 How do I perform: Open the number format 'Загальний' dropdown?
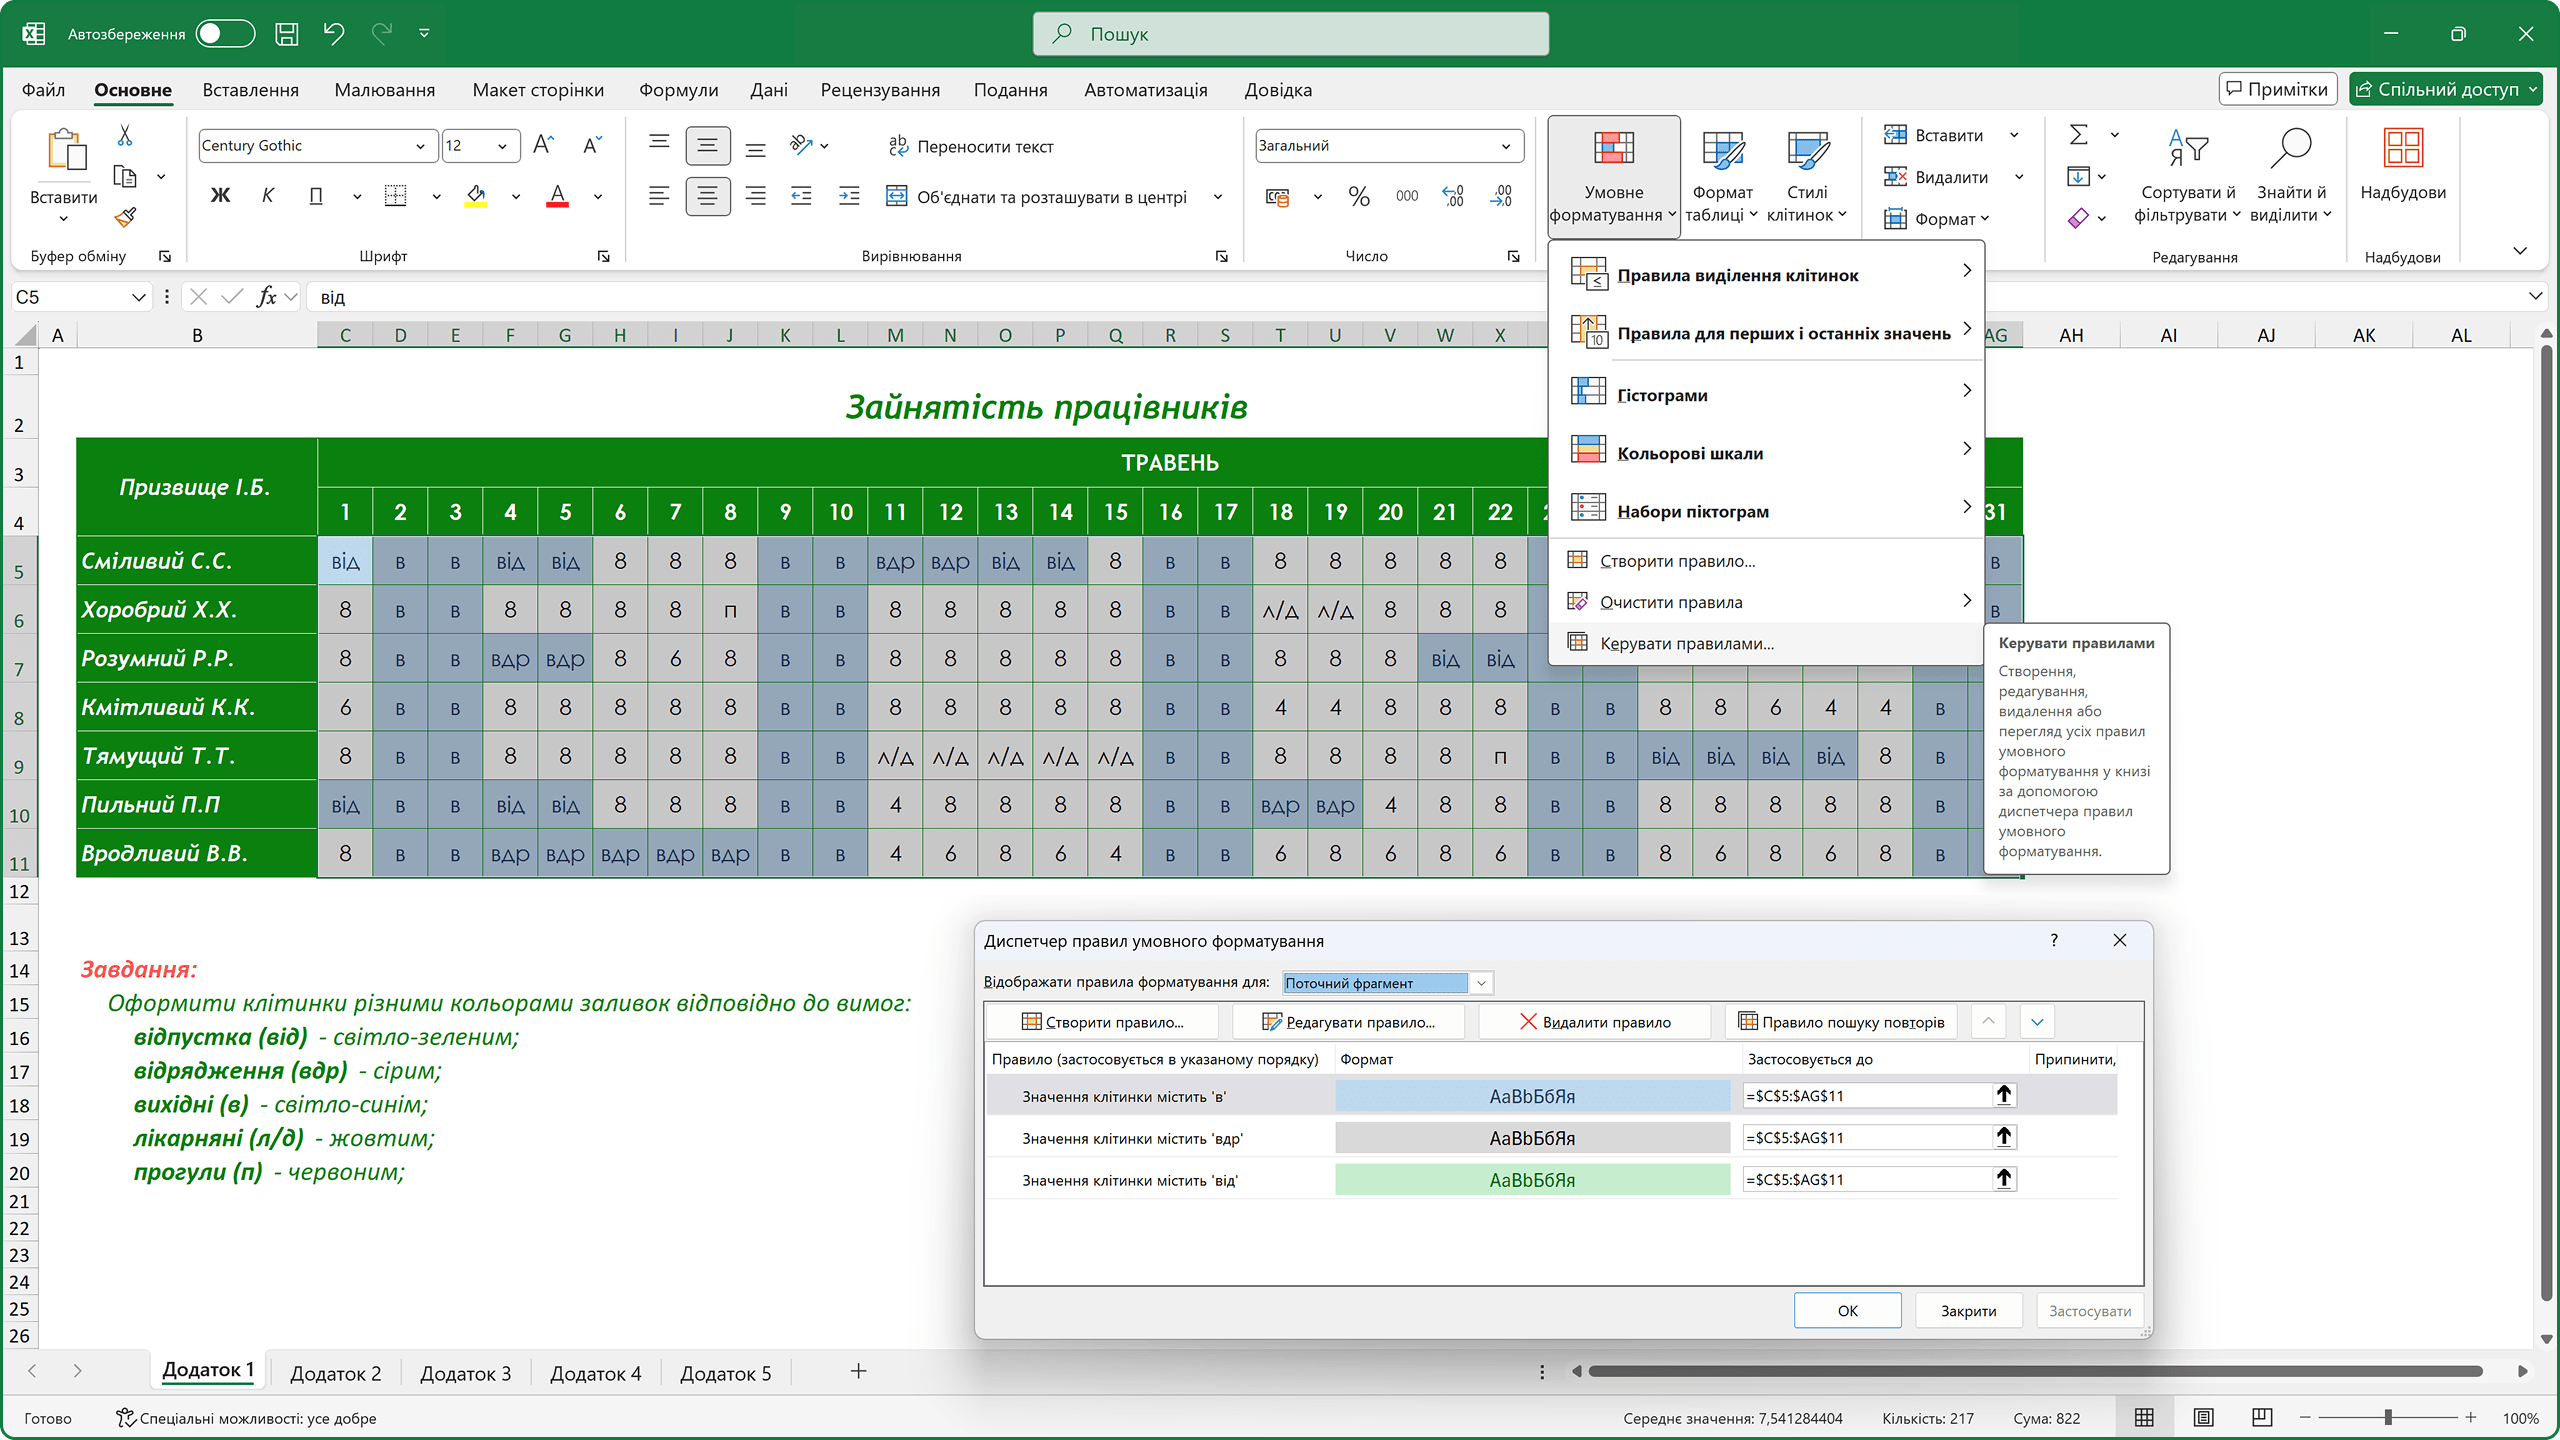[1505, 146]
